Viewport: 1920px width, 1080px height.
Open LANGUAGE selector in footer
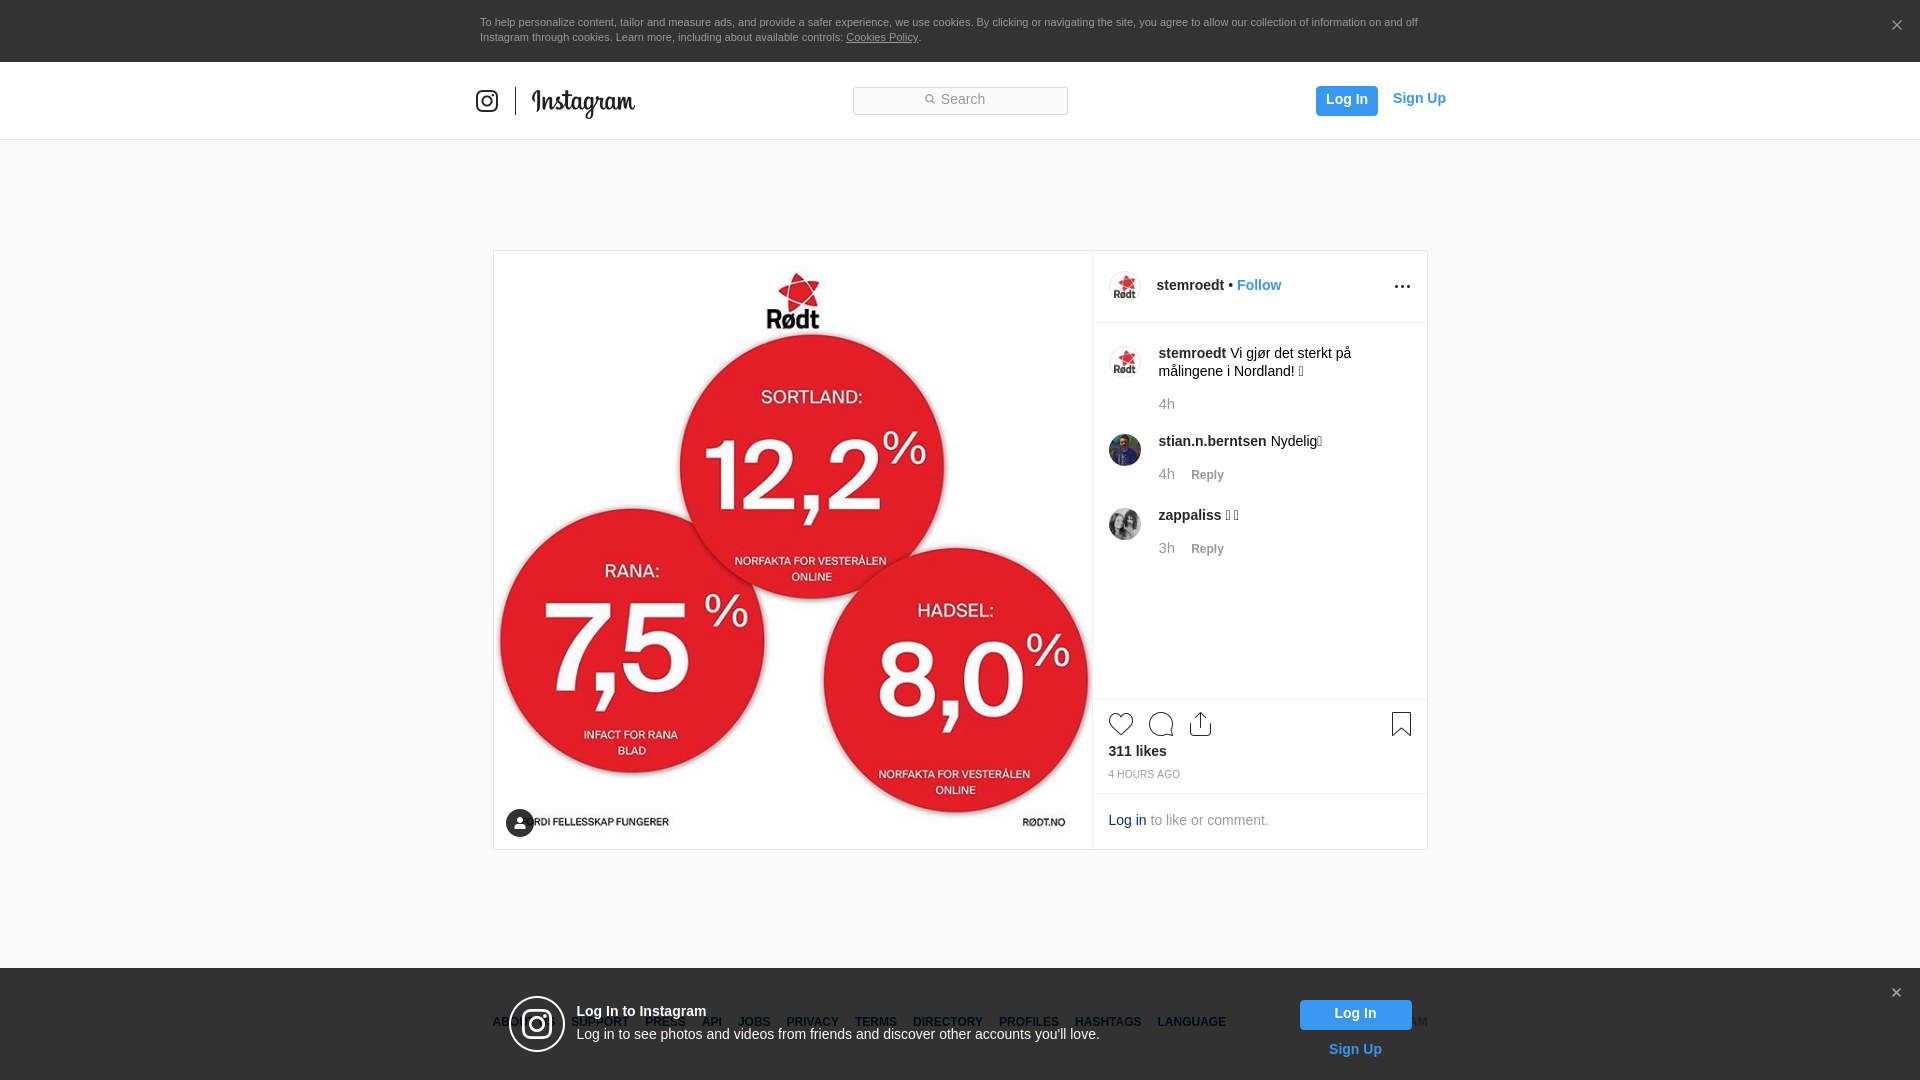click(1191, 1022)
